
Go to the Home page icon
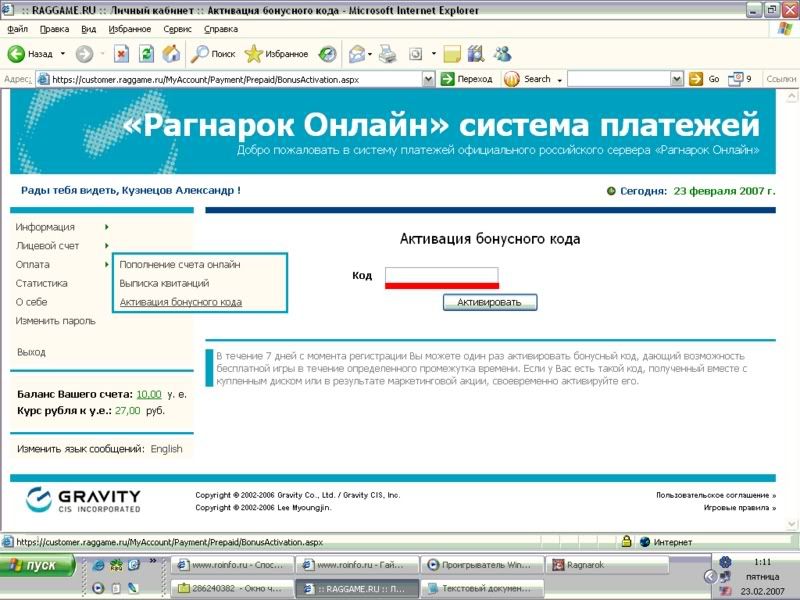171,54
